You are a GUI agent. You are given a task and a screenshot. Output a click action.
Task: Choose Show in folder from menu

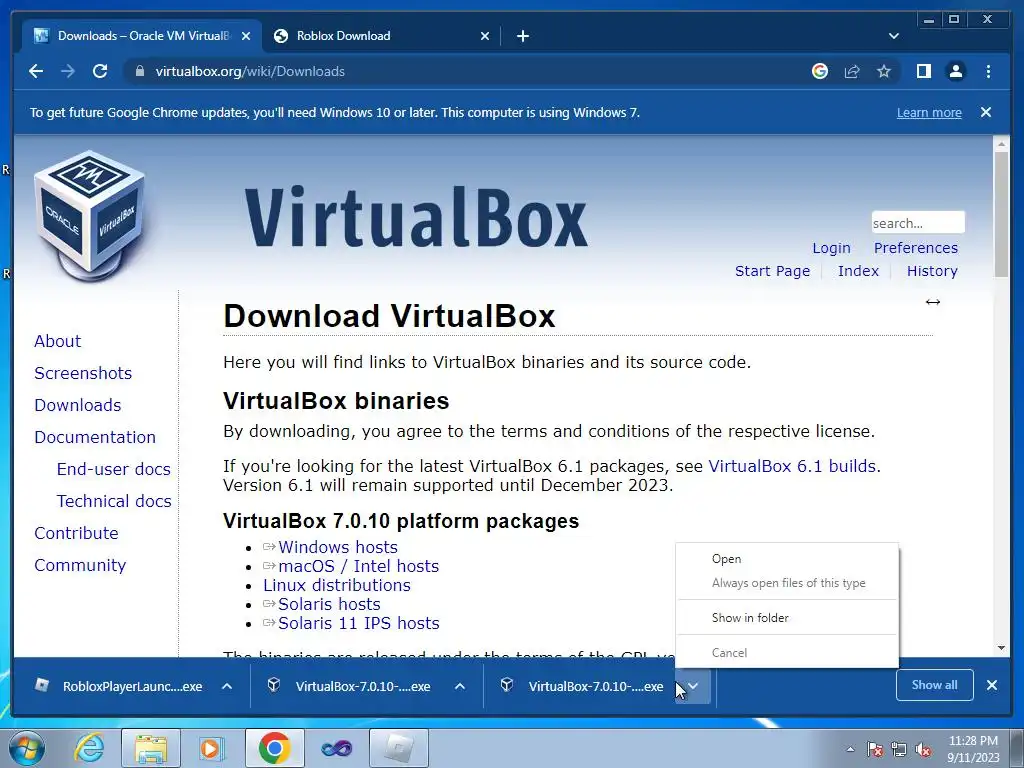pyautogui.click(x=787, y=617)
